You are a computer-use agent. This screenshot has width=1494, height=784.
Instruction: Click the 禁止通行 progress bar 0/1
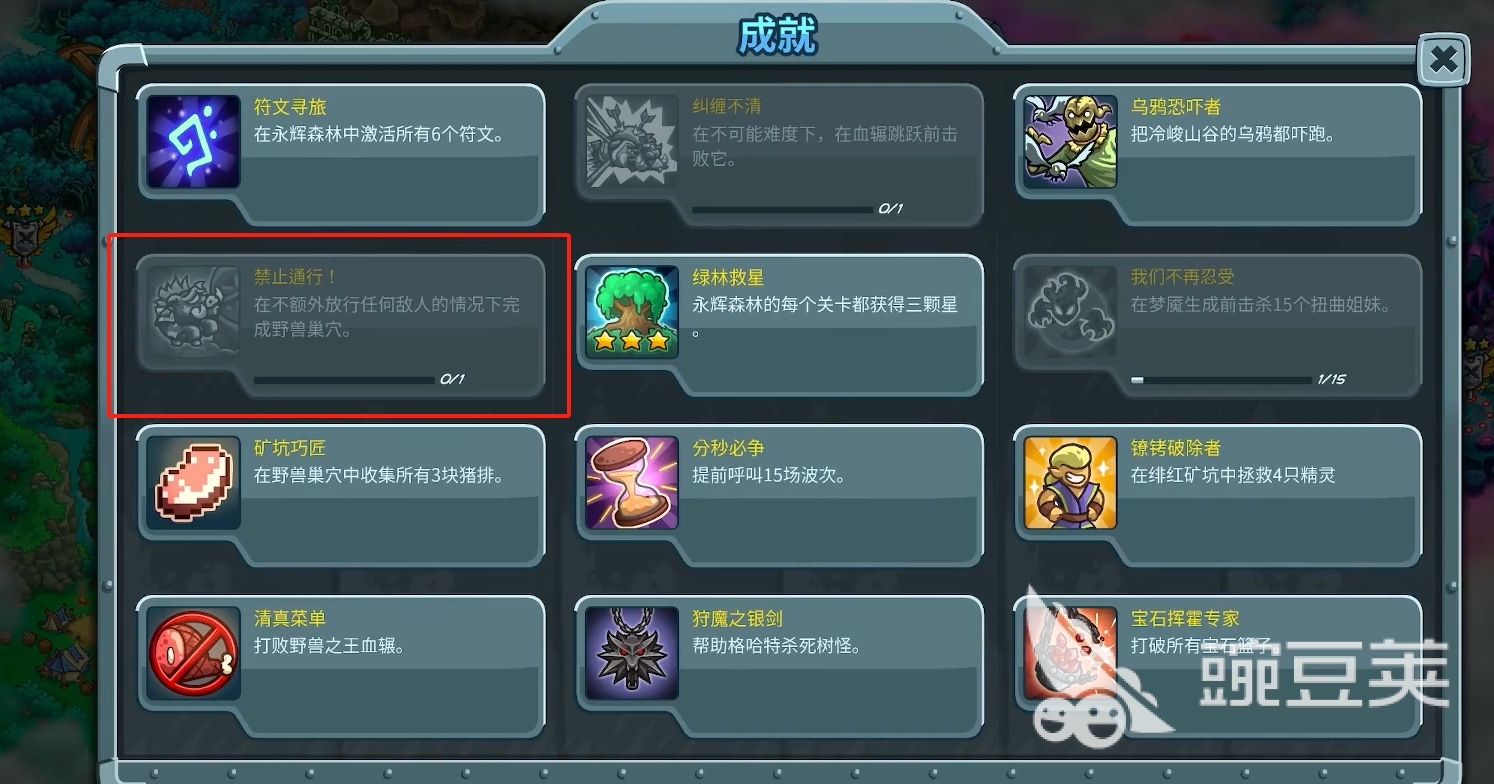[x=344, y=380]
